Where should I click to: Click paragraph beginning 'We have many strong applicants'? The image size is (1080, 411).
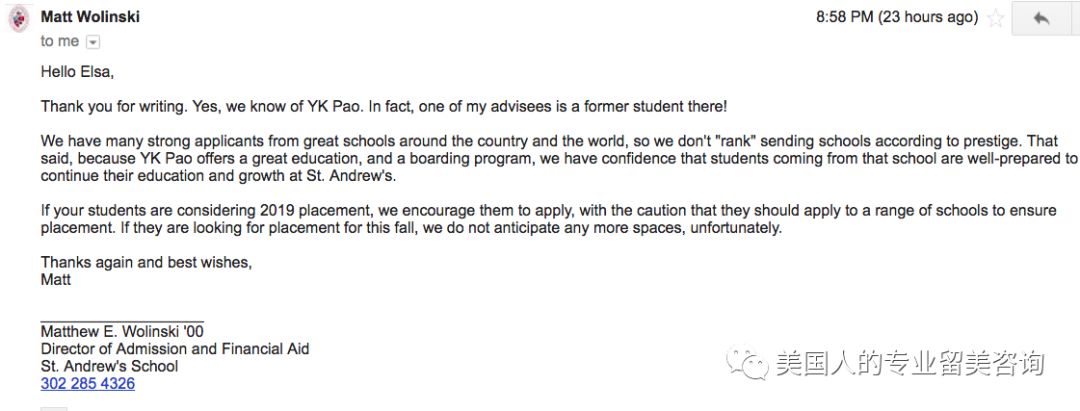pos(559,158)
